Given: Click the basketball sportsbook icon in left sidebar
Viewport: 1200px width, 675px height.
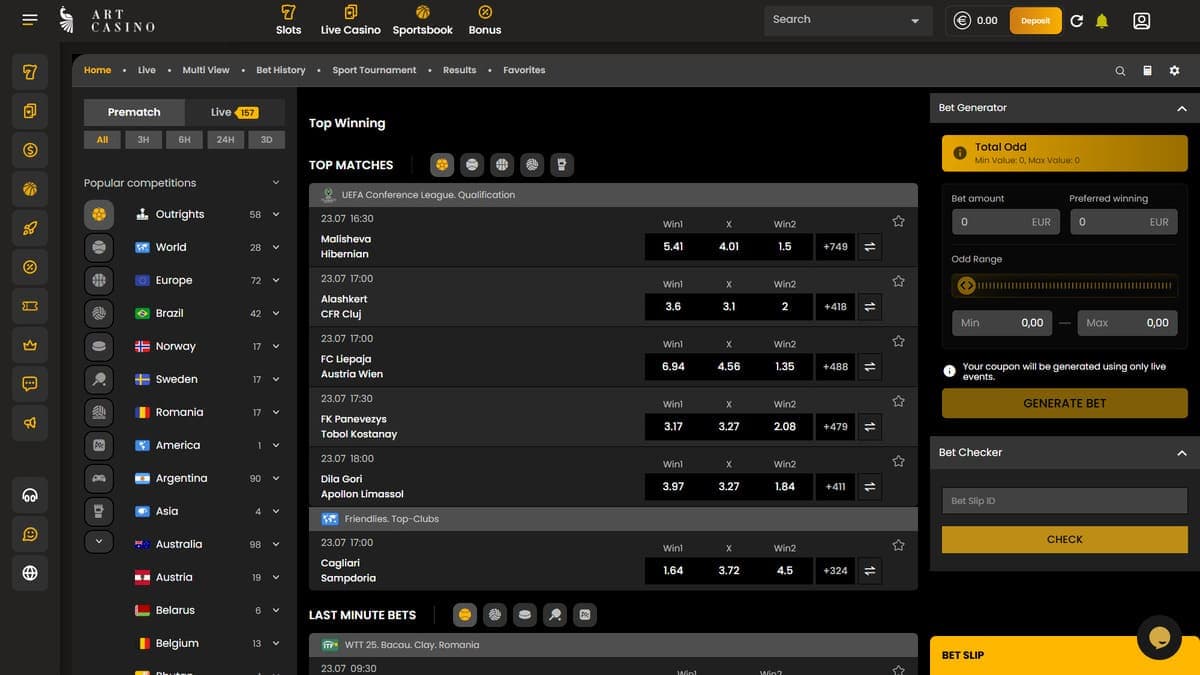Looking at the screenshot, I should point(30,189).
